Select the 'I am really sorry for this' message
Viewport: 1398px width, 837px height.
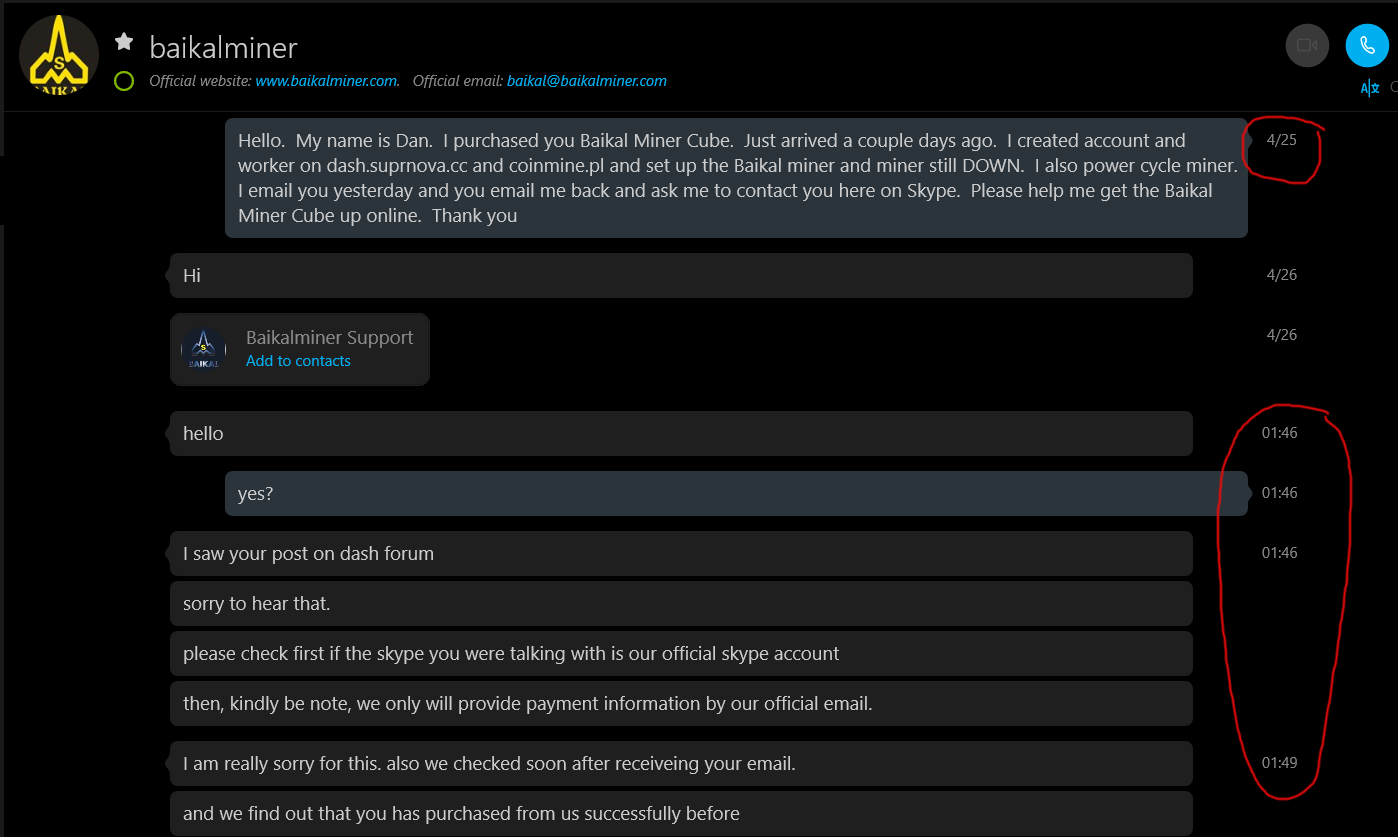681,763
